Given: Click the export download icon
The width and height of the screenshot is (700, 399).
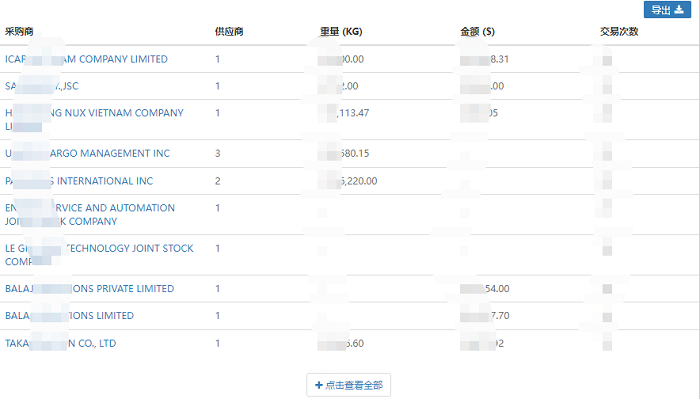Looking at the screenshot, I should 679,9.
